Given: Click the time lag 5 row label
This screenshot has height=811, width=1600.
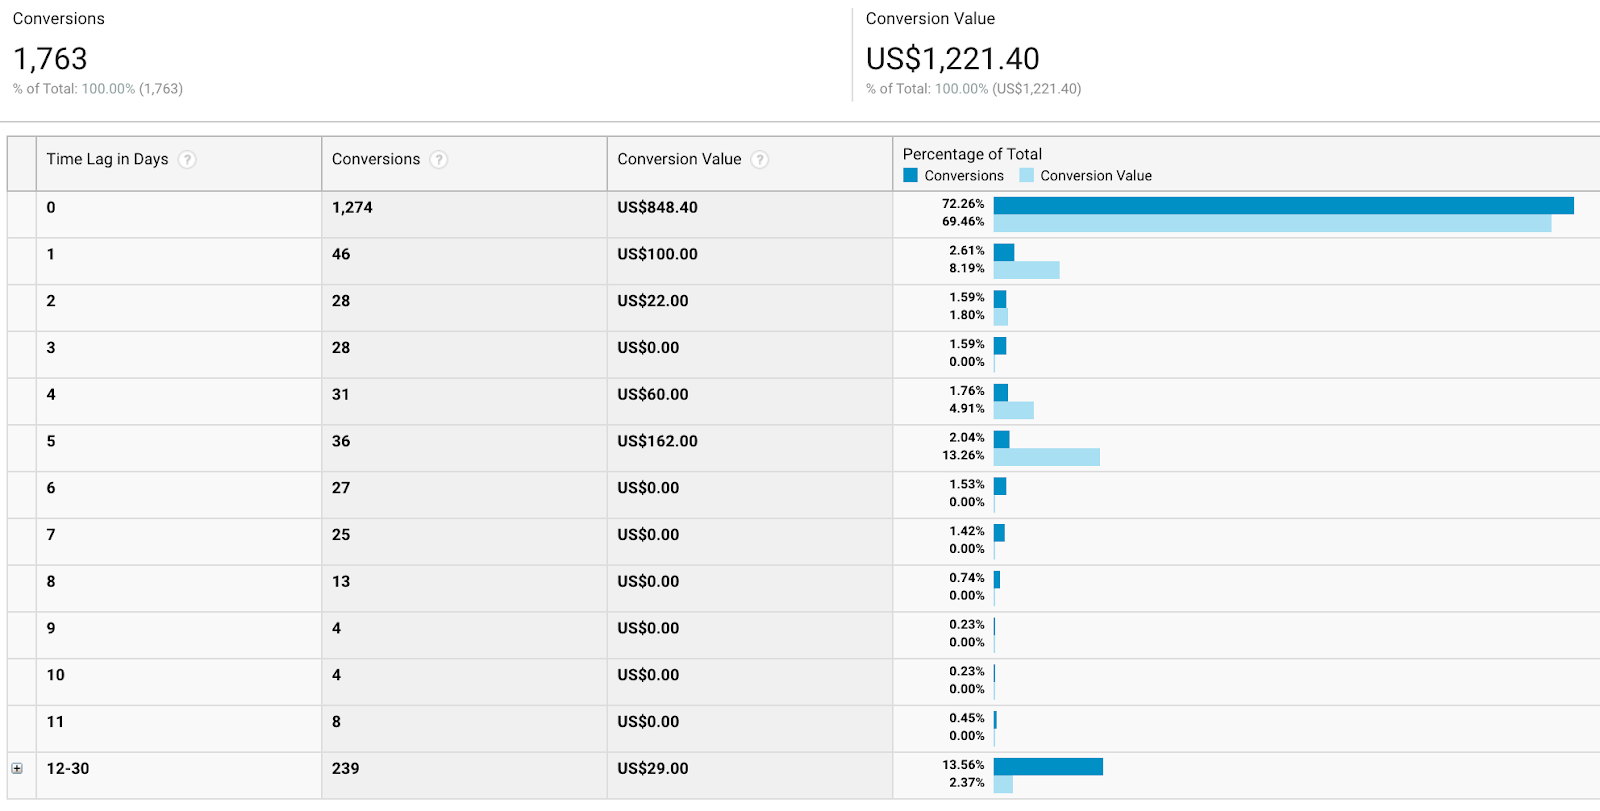Looking at the screenshot, I should coord(51,442).
